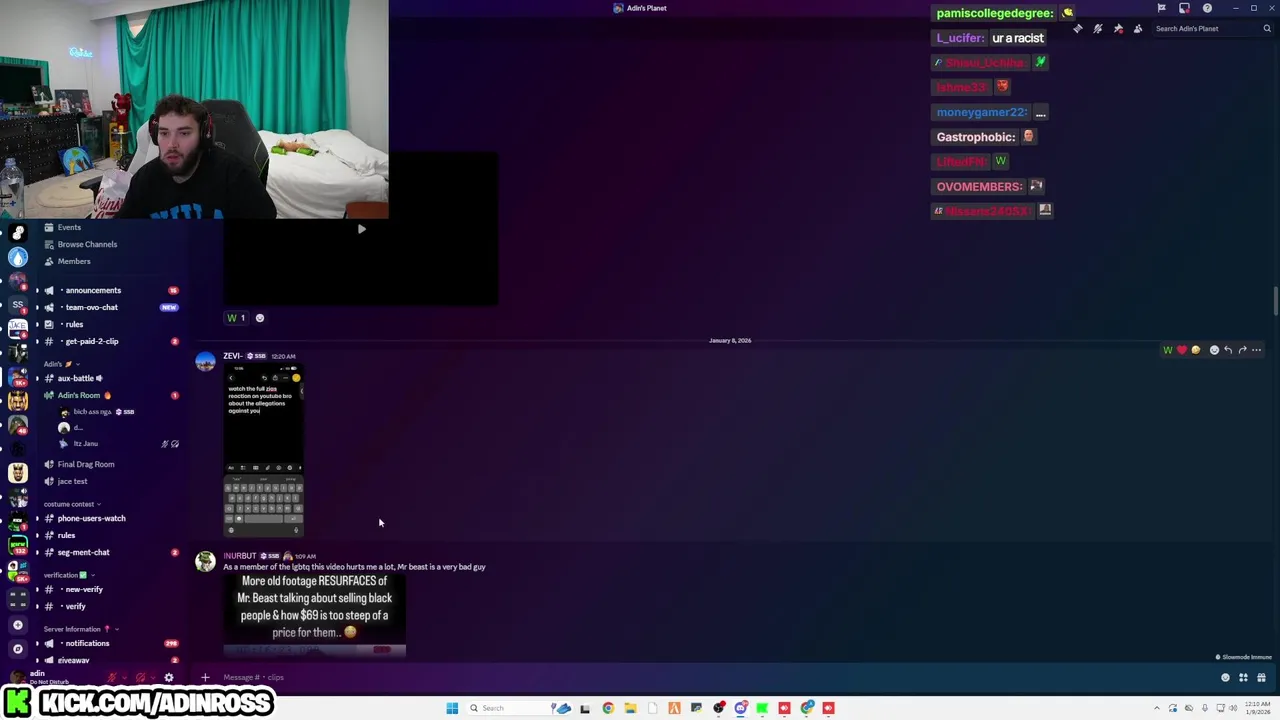
Task: Open the Inbox icon in title bar
Action: pos(1184,8)
